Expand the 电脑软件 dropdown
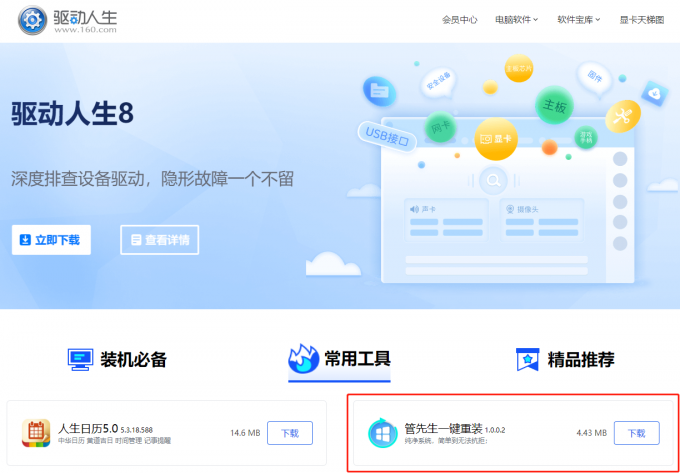The height and width of the screenshot is (473, 680). tap(517, 20)
